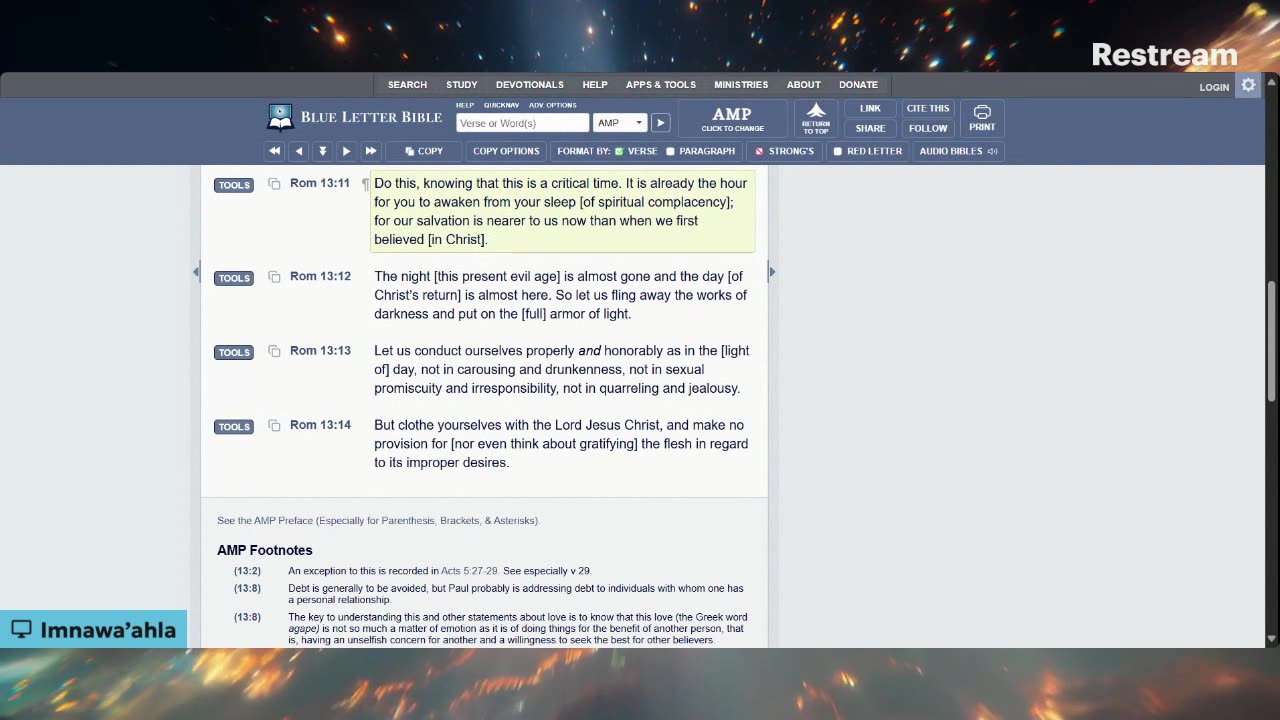
Task: Go to previous chapter left arrow
Action: (x=298, y=151)
